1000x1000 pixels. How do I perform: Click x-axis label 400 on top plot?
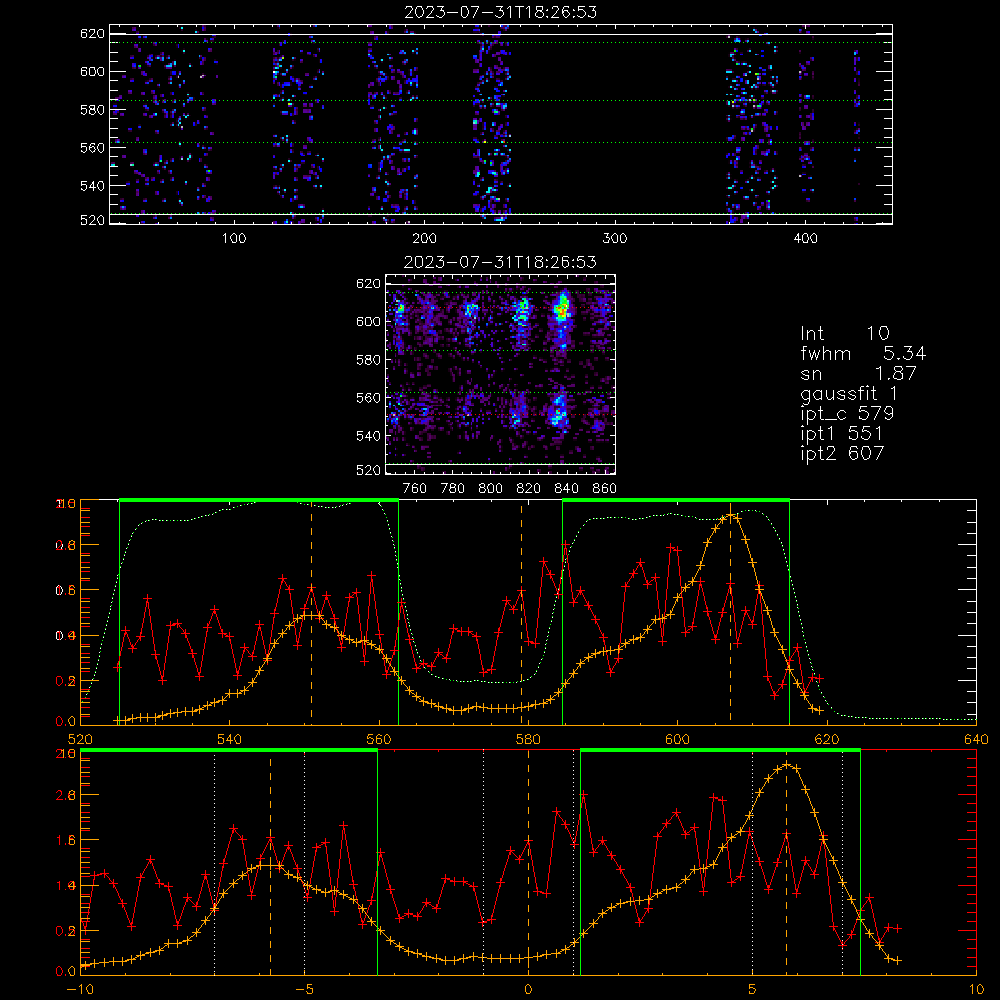point(805,239)
